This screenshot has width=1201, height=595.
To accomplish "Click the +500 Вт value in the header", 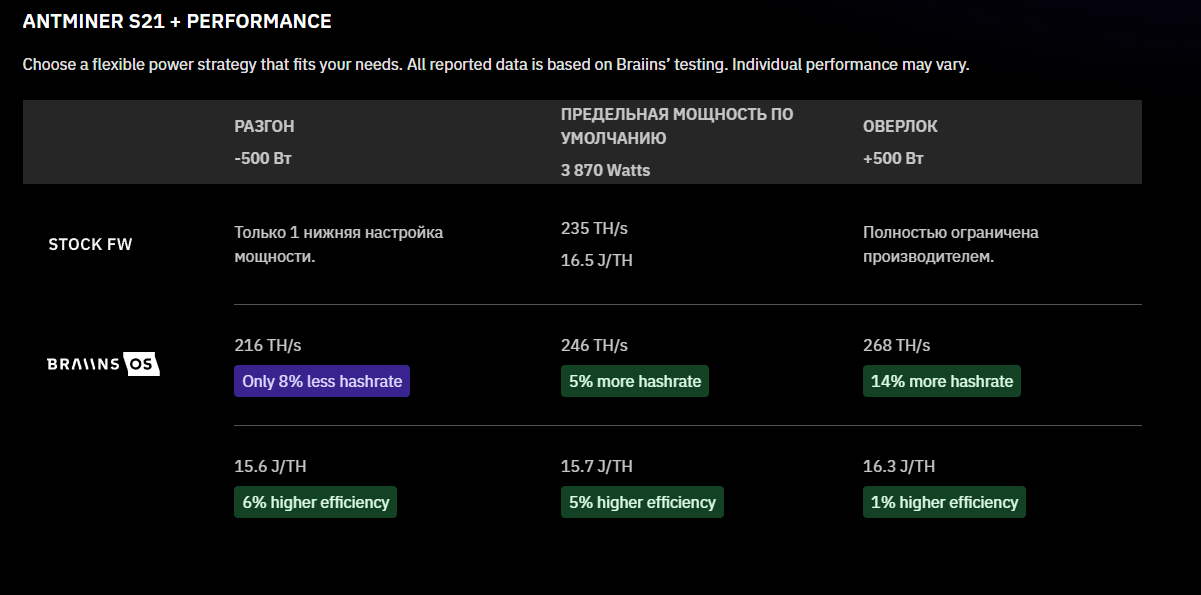I will pos(893,158).
